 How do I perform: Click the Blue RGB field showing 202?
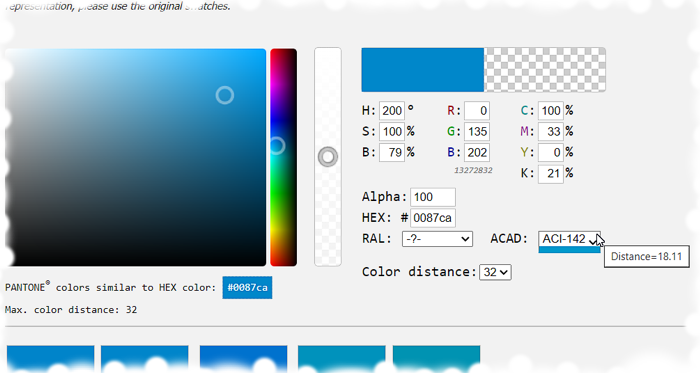477,153
